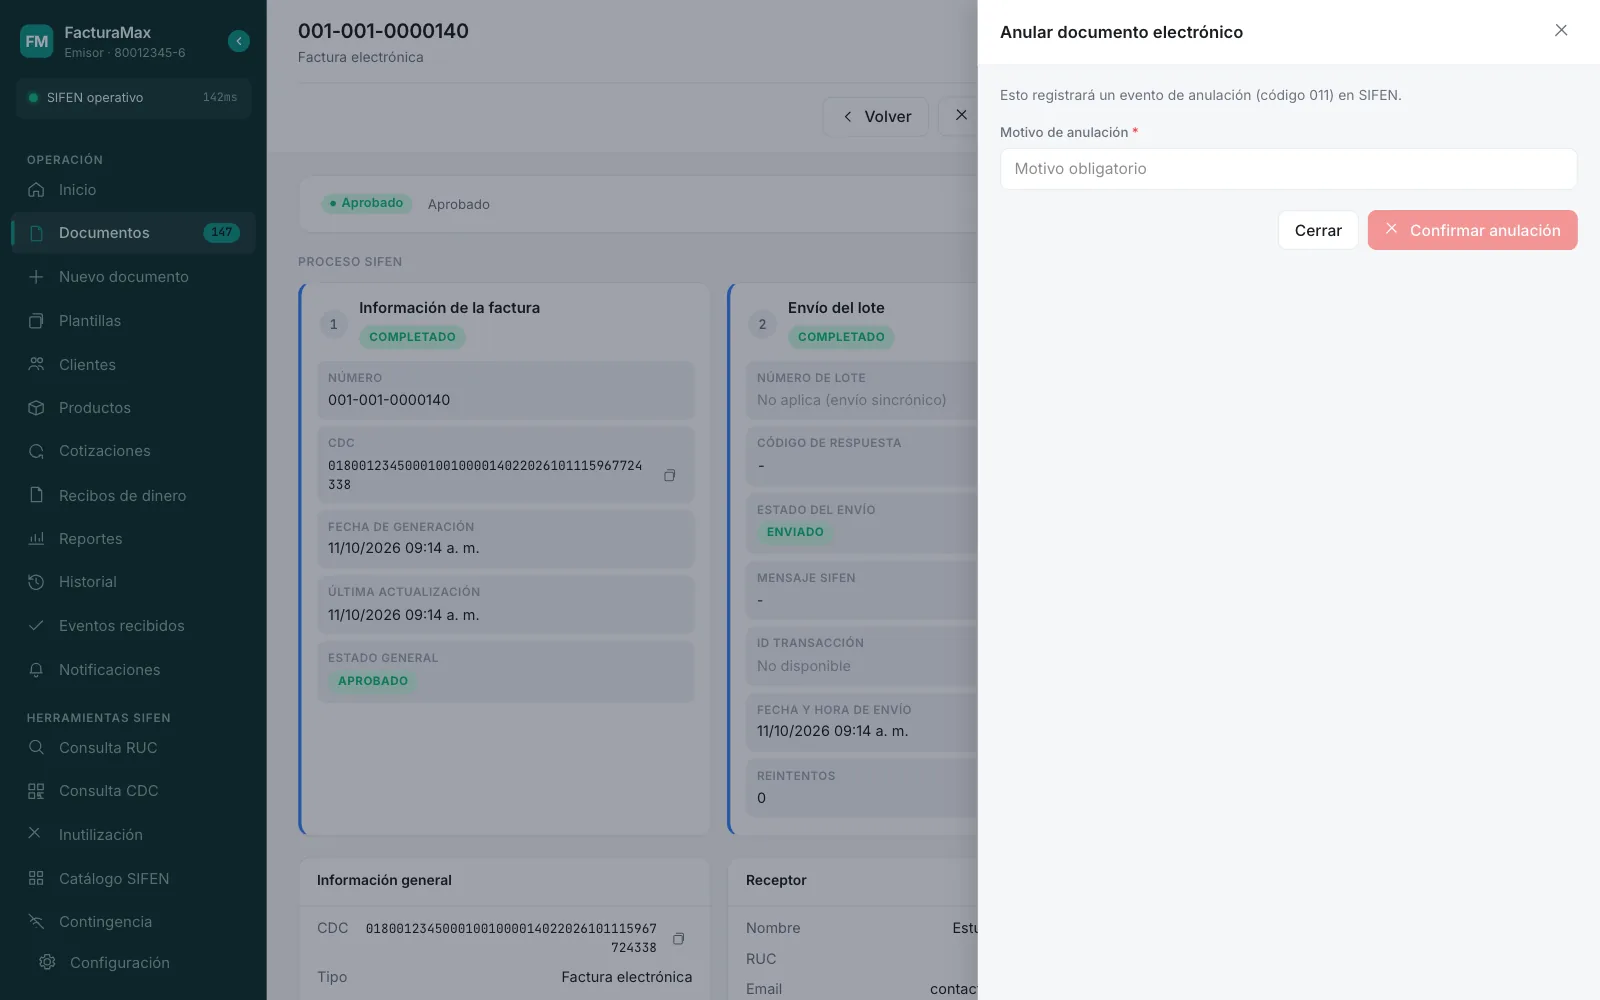This screenshot has width=1600, height=1000.
Task: Select number 001-001-0000140 in Número field
Action: click(389, 400)
